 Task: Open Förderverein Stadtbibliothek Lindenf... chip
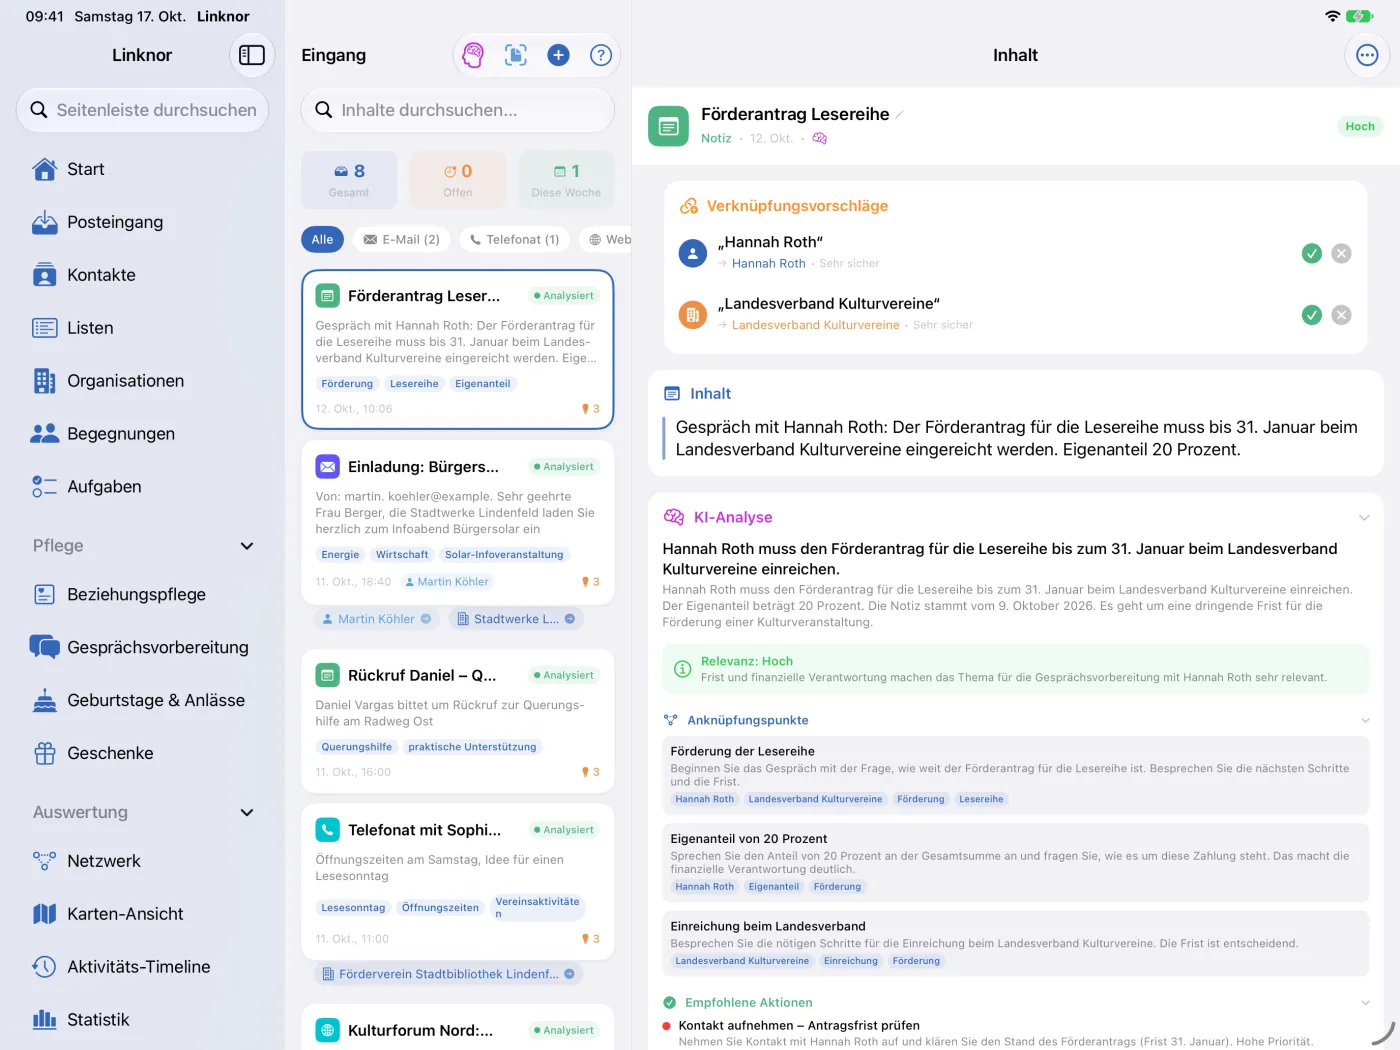click(x=448, y=974)
